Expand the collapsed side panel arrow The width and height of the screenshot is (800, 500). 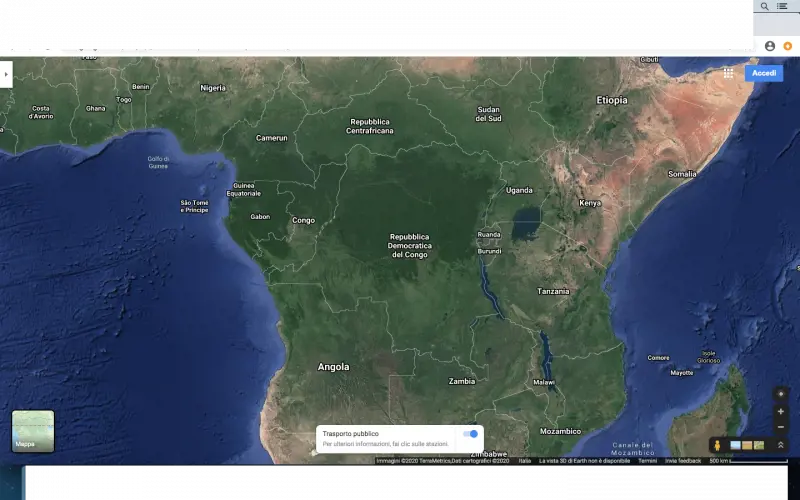tap(6, 74)
